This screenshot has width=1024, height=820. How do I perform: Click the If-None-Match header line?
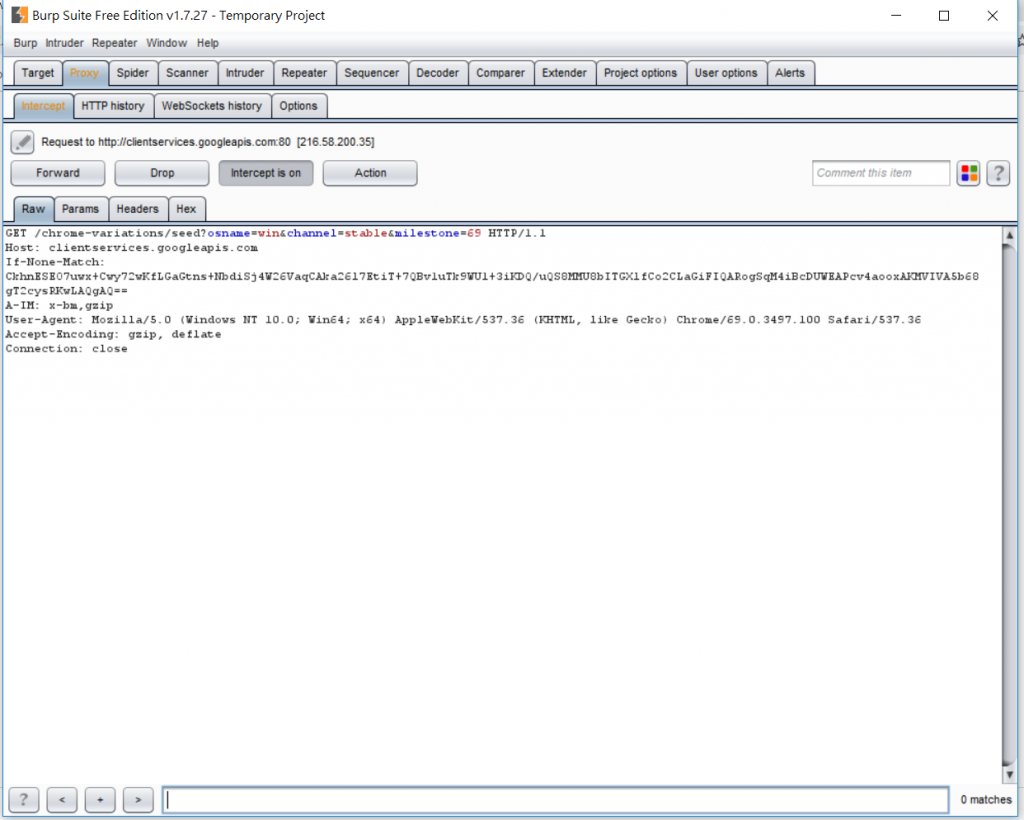pos(55,262)
